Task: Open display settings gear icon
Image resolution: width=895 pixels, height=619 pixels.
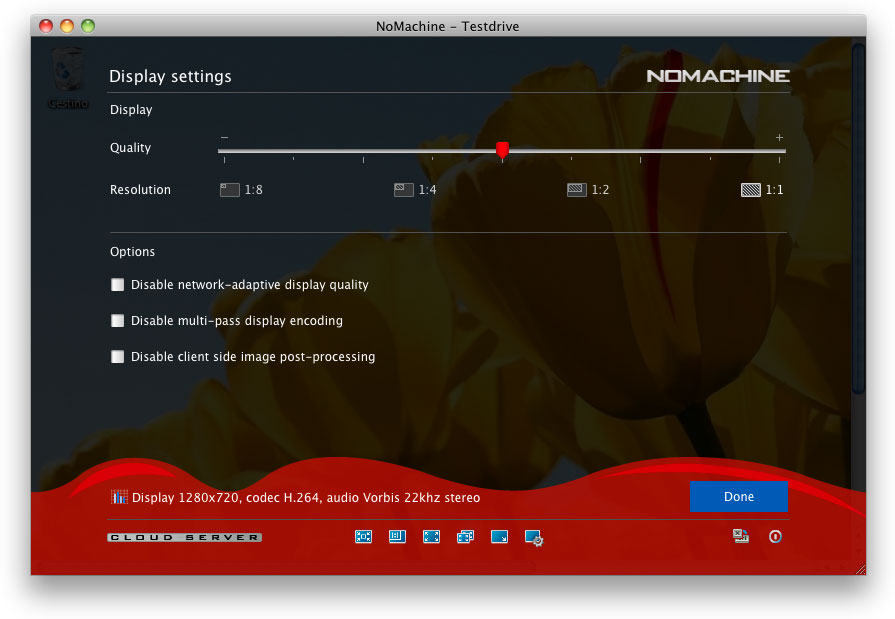Action: point(534,538)
